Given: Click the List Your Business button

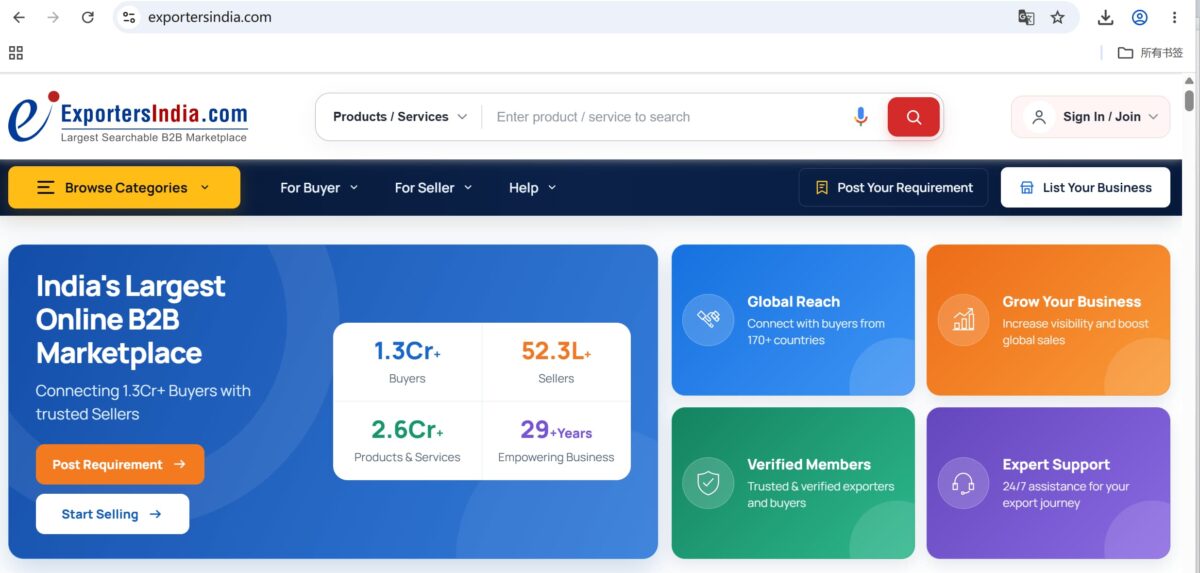Looking at the screenshot, I should pos(1085,187).
